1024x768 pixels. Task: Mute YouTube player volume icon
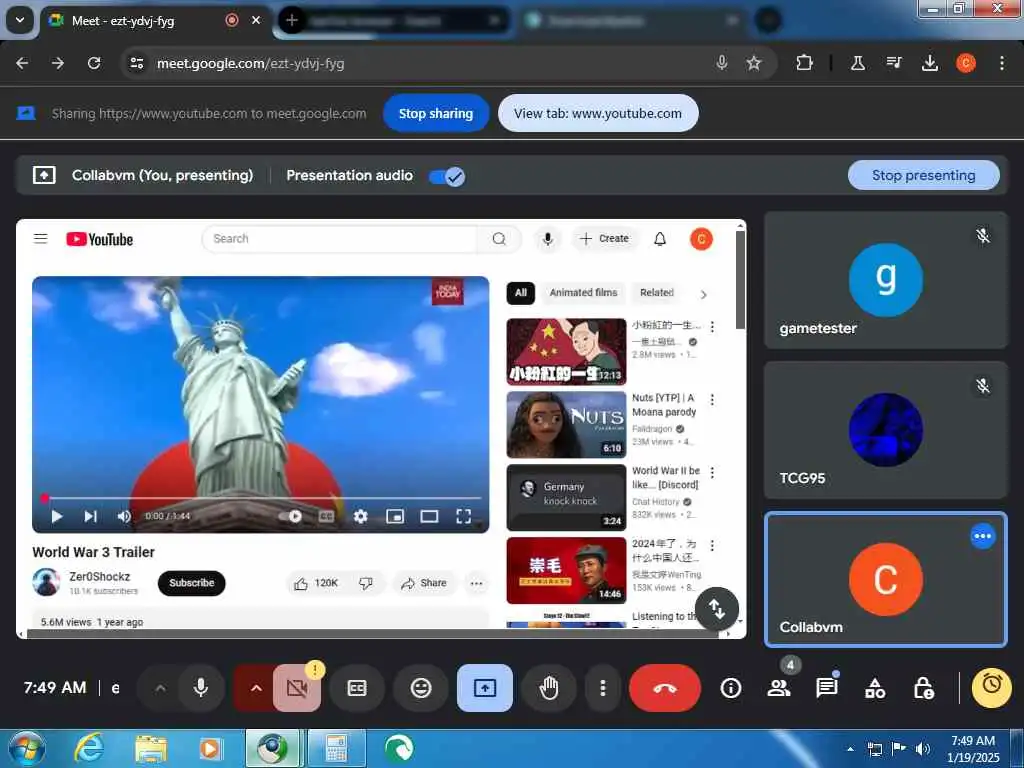[124, 517]
